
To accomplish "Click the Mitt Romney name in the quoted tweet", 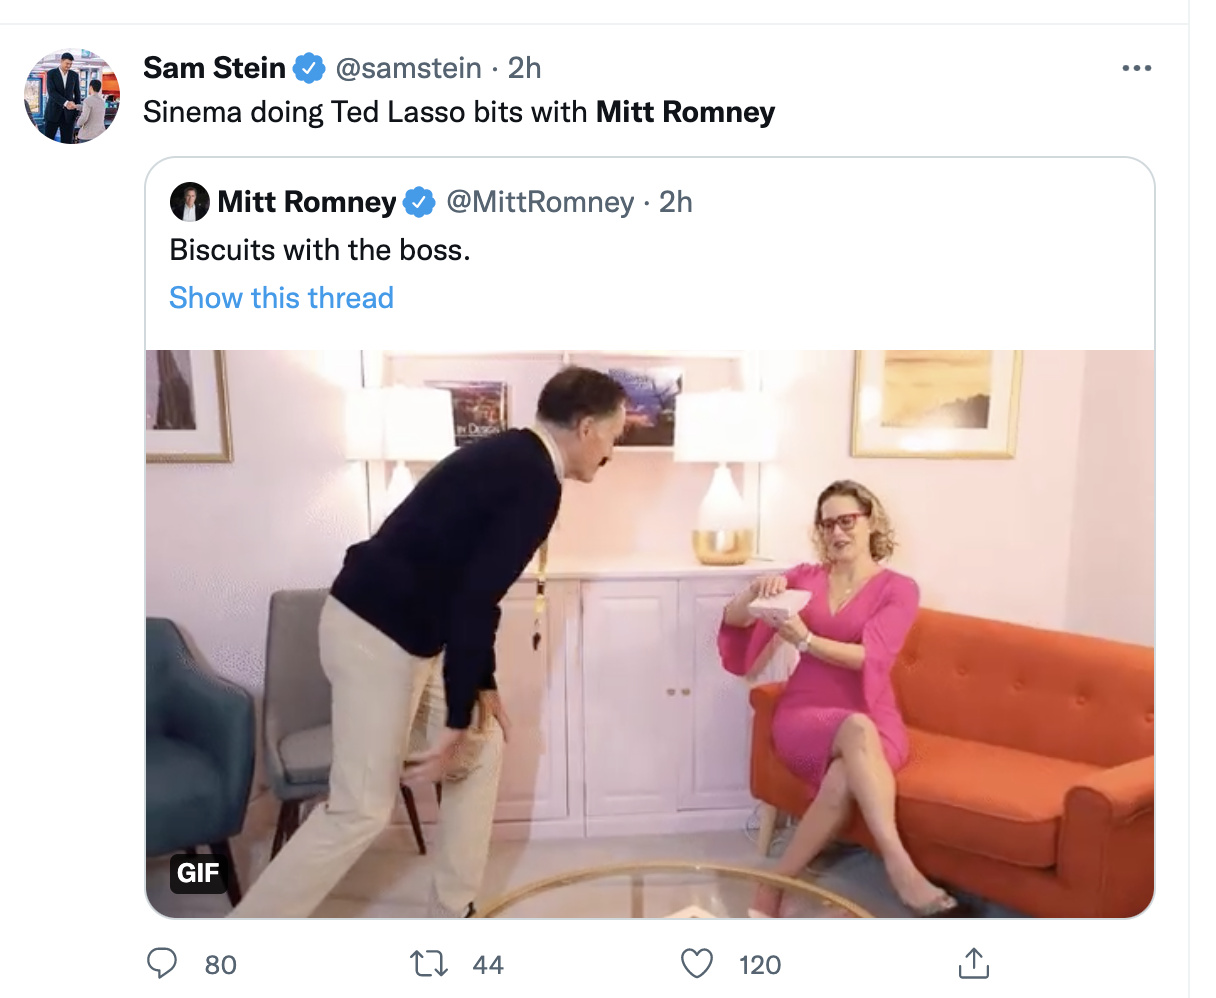I will [x=307, y=202].
